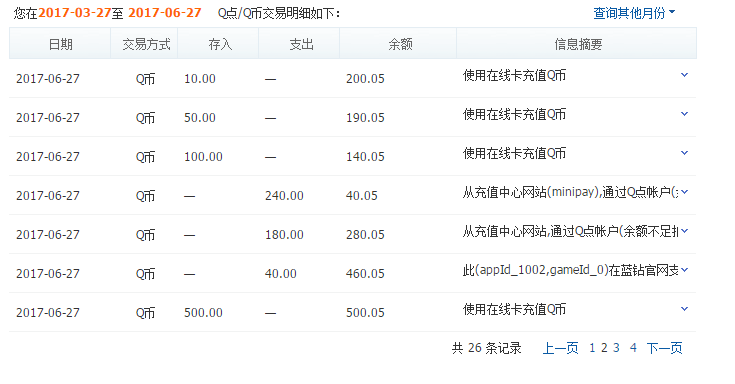Open page 3 of records

(x=616, y=348)
